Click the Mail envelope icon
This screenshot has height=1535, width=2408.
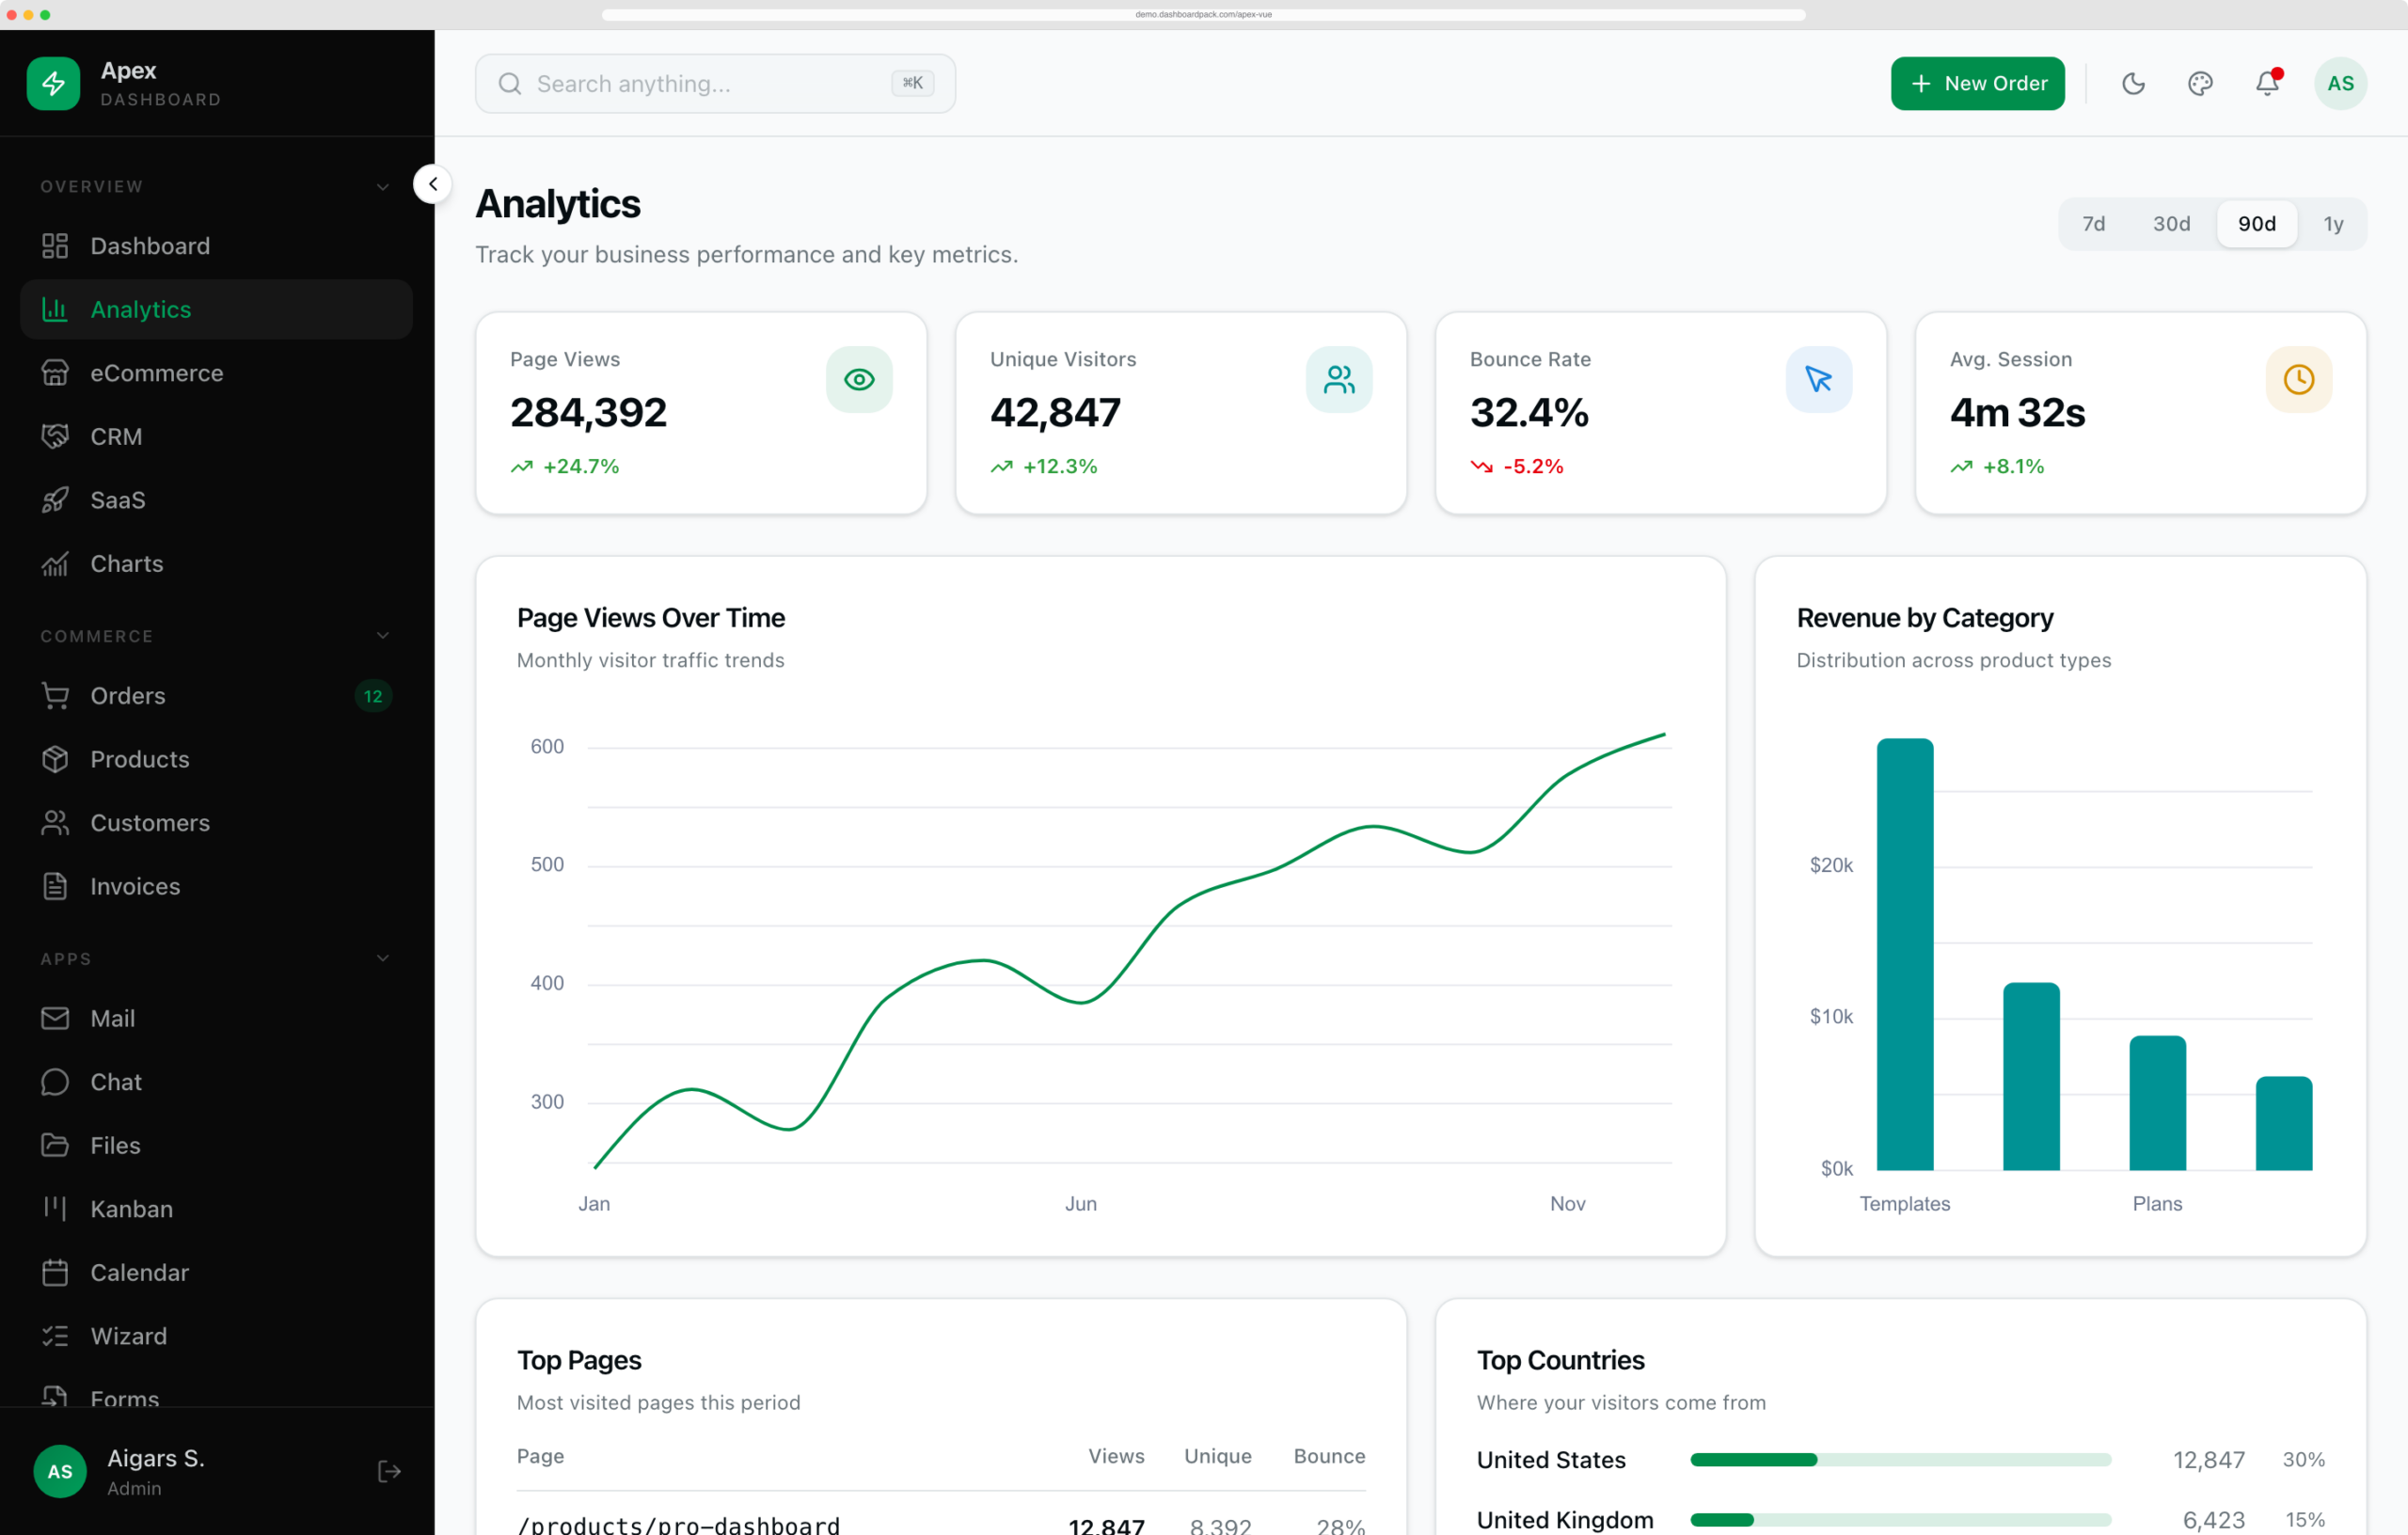point(55,1018)
